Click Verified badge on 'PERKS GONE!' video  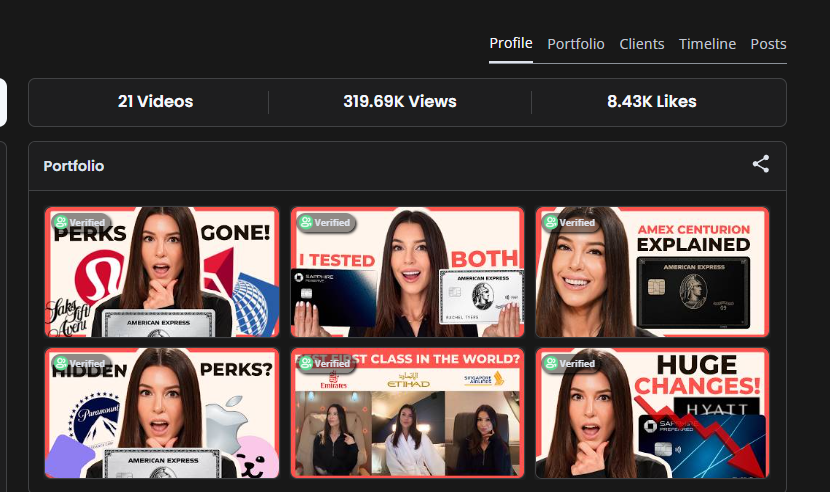point(80,222)
